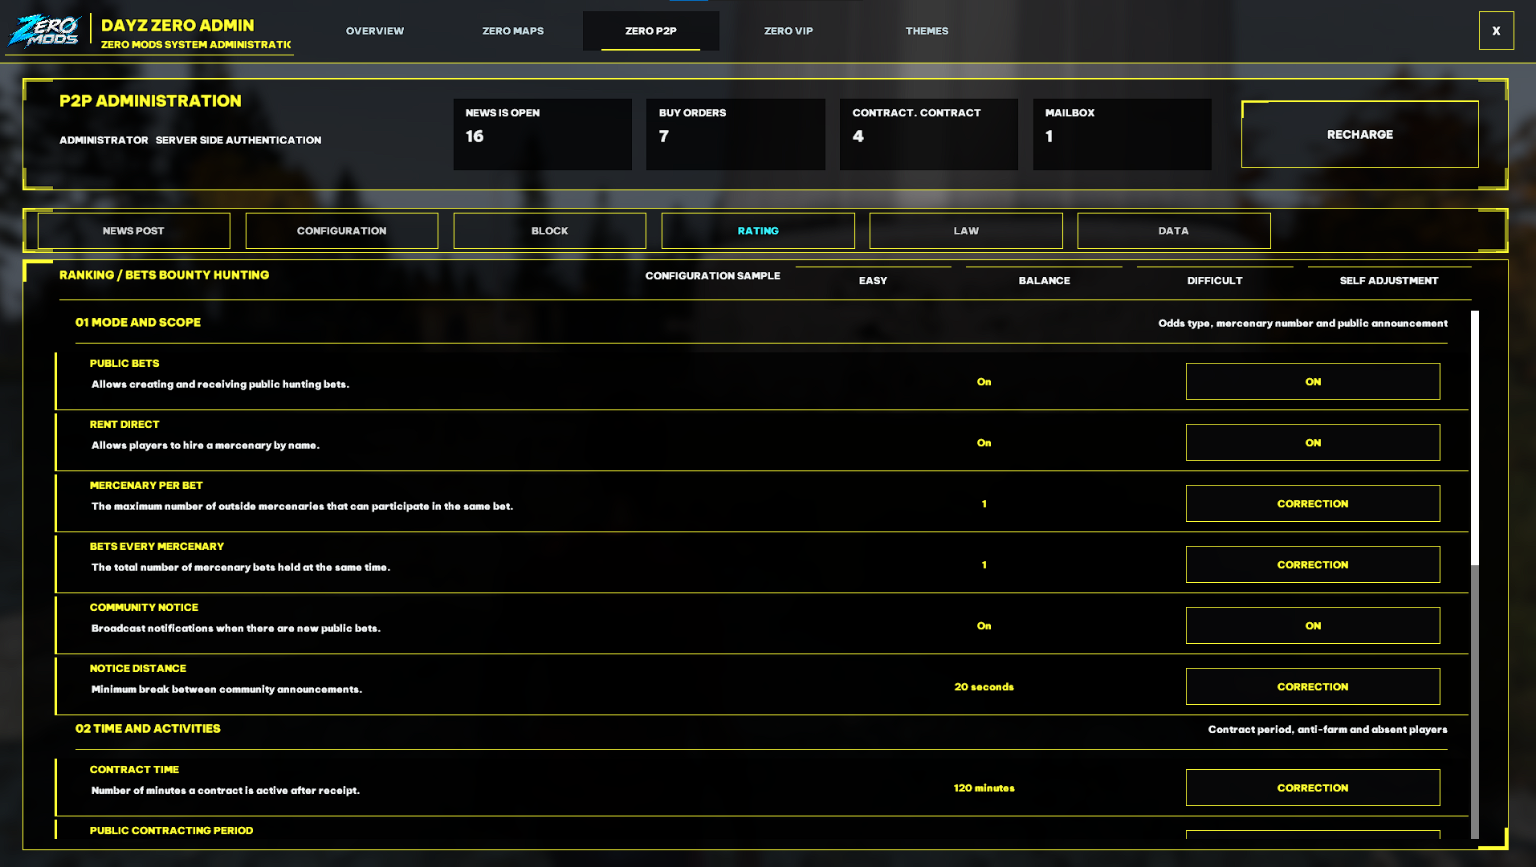Click 'RANKING / BETS BOUNTY HUNTING' title
The height and width of the screenshot is (867, 1536).
tap(164, 275)
